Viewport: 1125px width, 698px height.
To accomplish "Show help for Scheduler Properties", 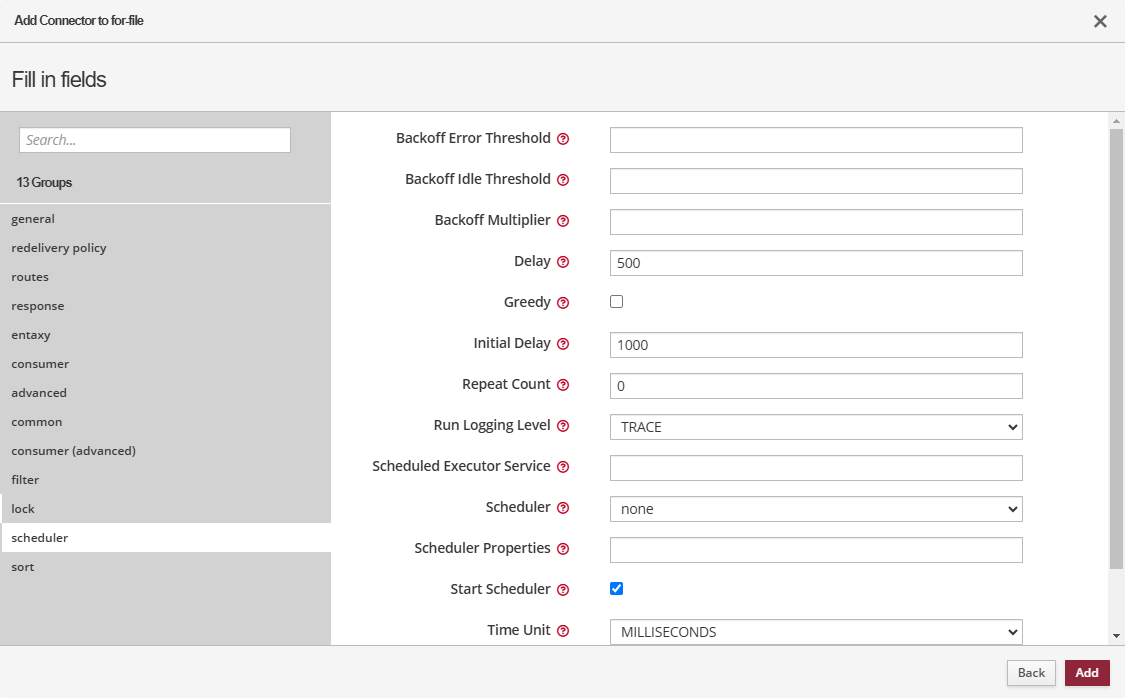I will point(563,549).
